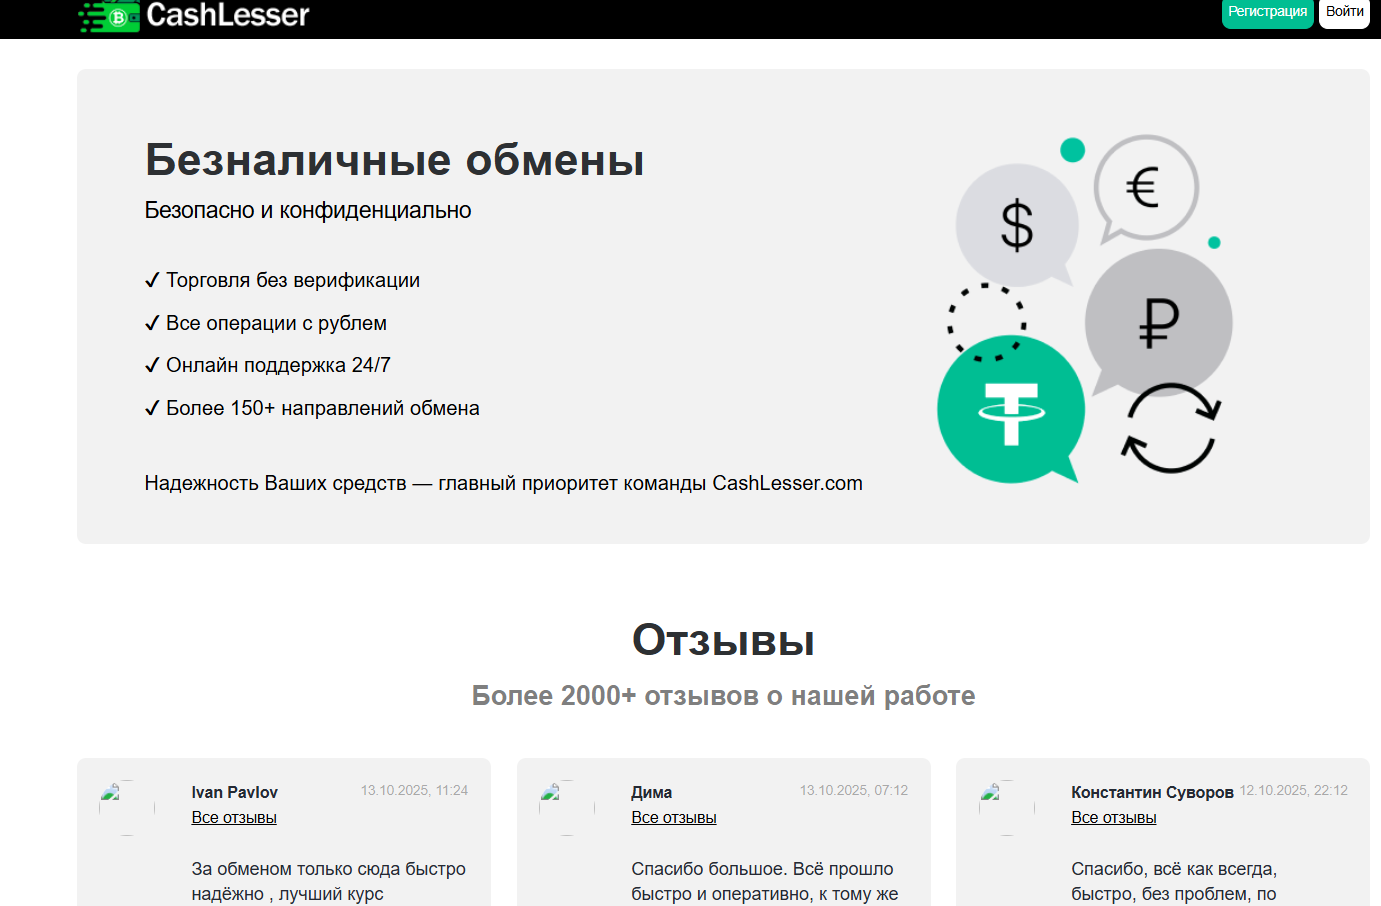Click the Надежность Ваших средств sentence
This screenshot has height=906, width=1381.
click(504, 484)
